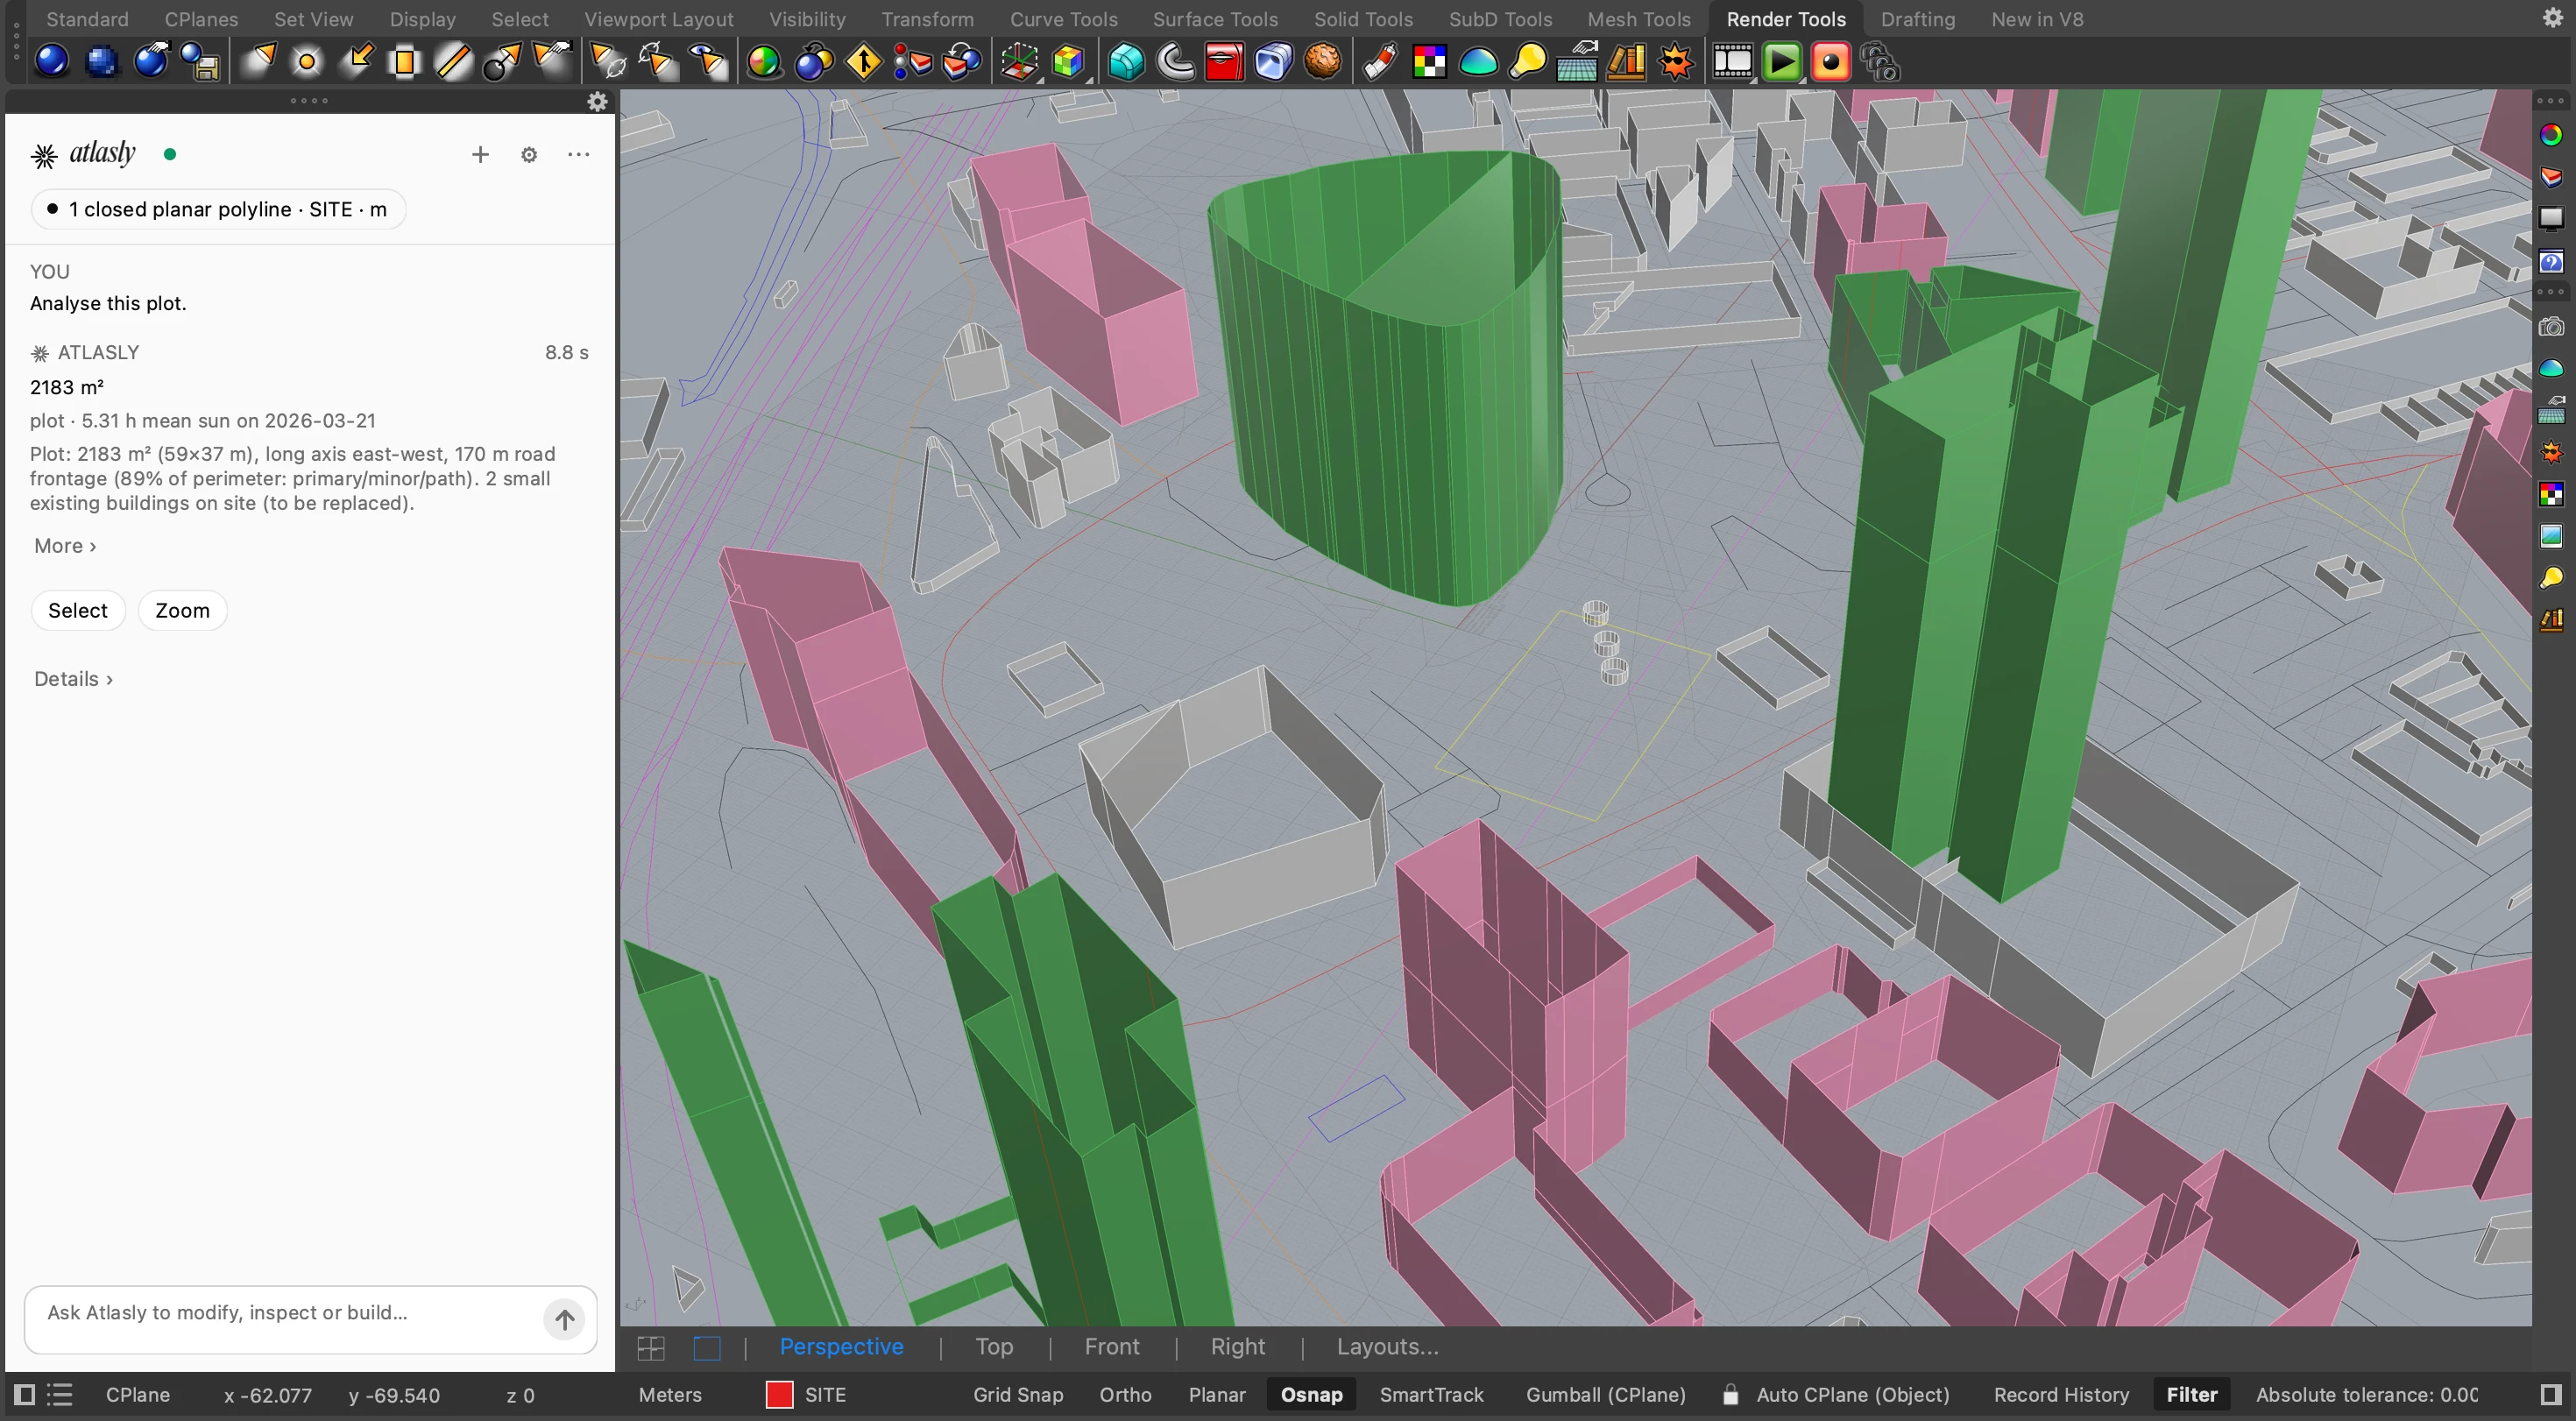2576x1421 pixels.
Task: Toggle SmartTrack in the status bar
Action: [x=1431, y=1395]
